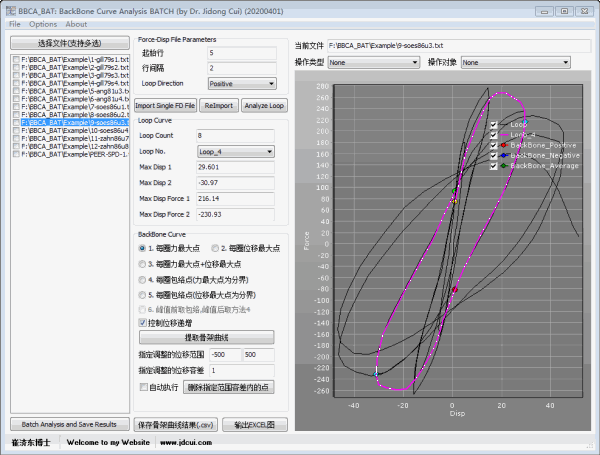Click the red BackBone_Positive legend marker
The image size is (600, 455).
click(x=504, y=145)
